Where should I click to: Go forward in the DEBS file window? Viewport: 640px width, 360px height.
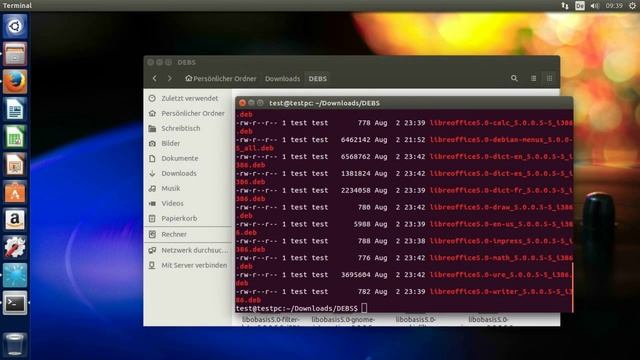tap(170, 78)
